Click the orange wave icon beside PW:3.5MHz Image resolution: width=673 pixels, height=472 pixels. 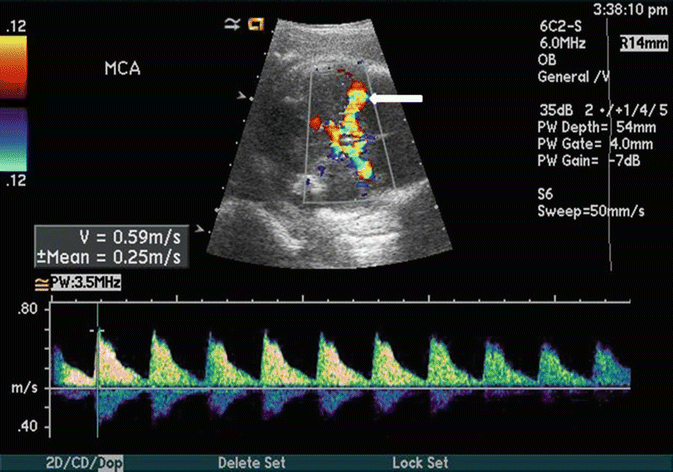(42, 284)
